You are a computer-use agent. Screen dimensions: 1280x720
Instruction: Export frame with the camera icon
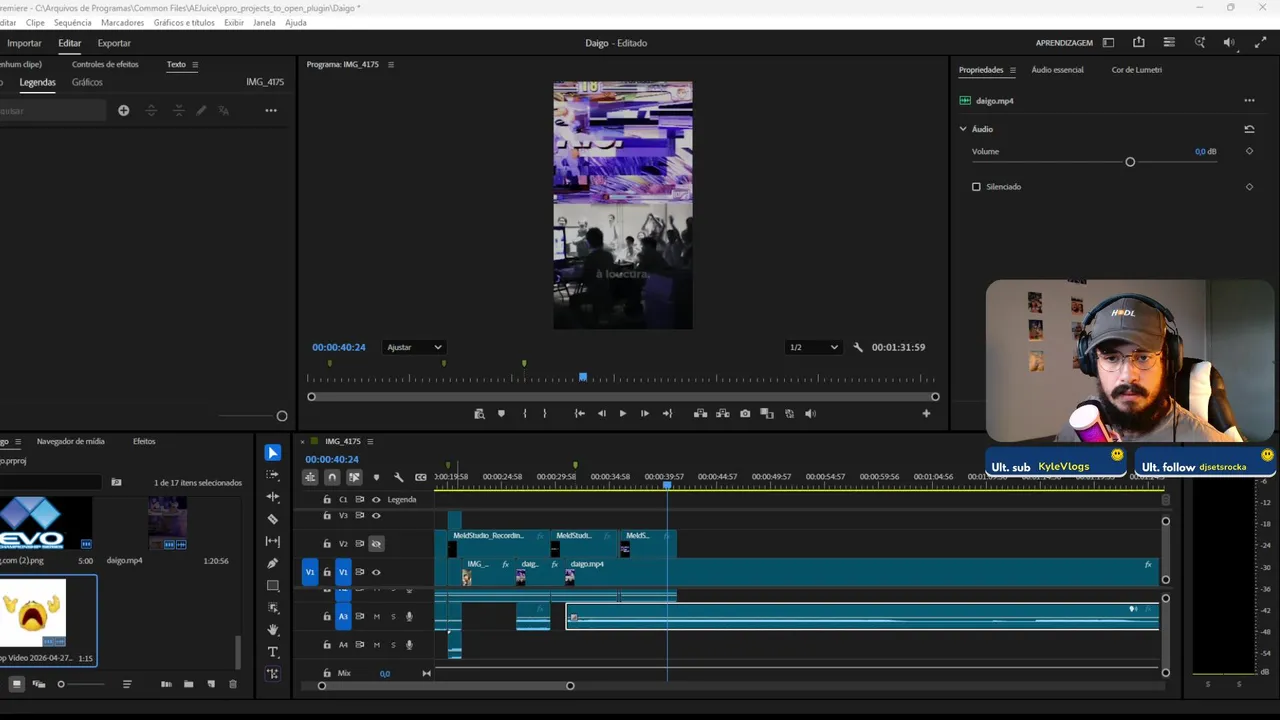click(745, 413)
